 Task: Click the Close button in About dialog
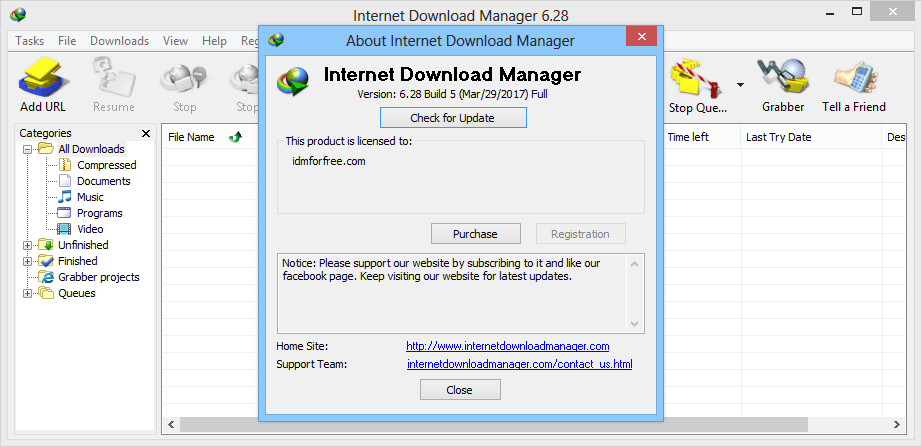[x=460, y=389]
